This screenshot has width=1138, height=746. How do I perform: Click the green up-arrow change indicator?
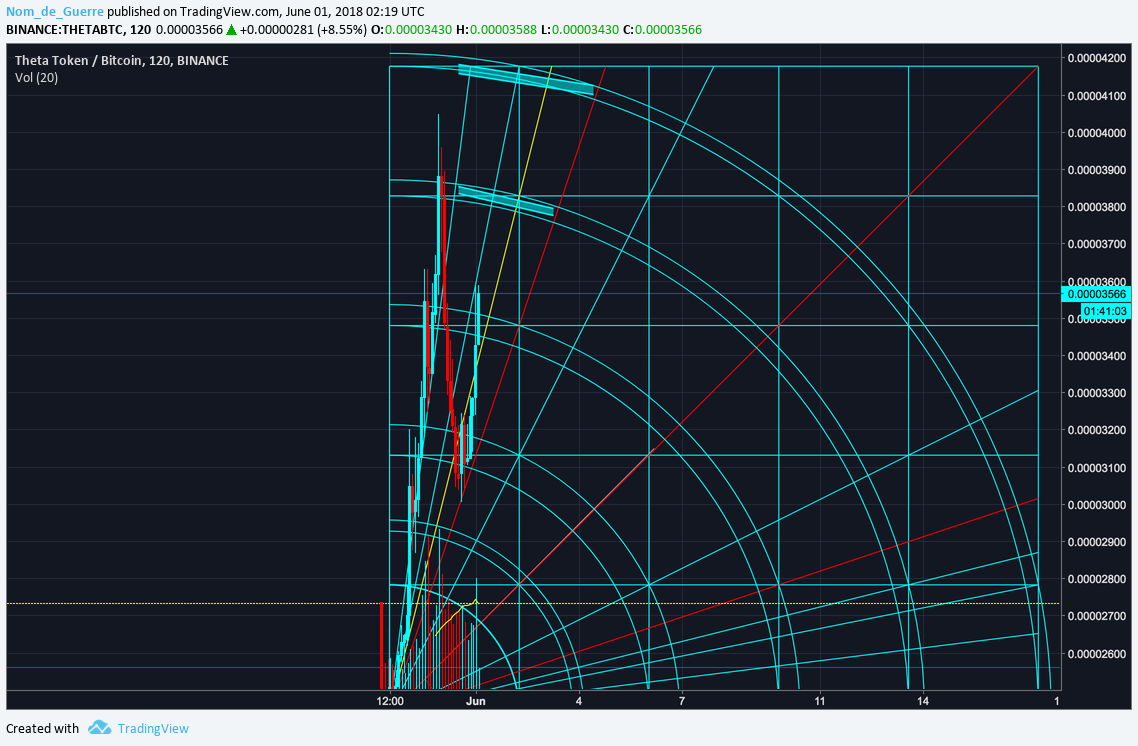232,30
